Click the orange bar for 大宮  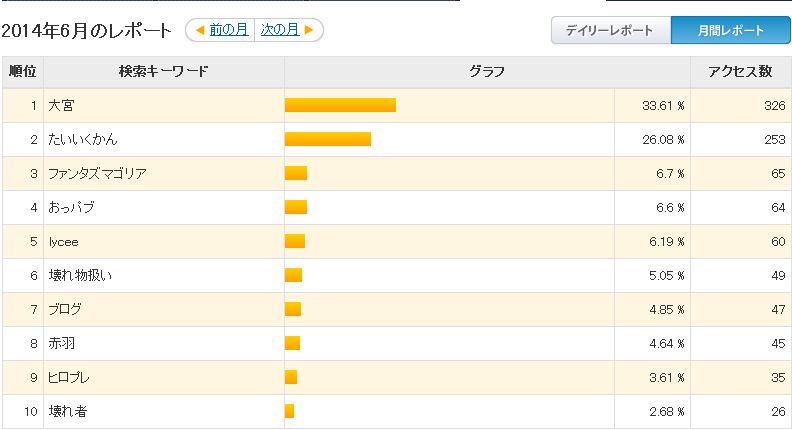(x=340, y=105)
